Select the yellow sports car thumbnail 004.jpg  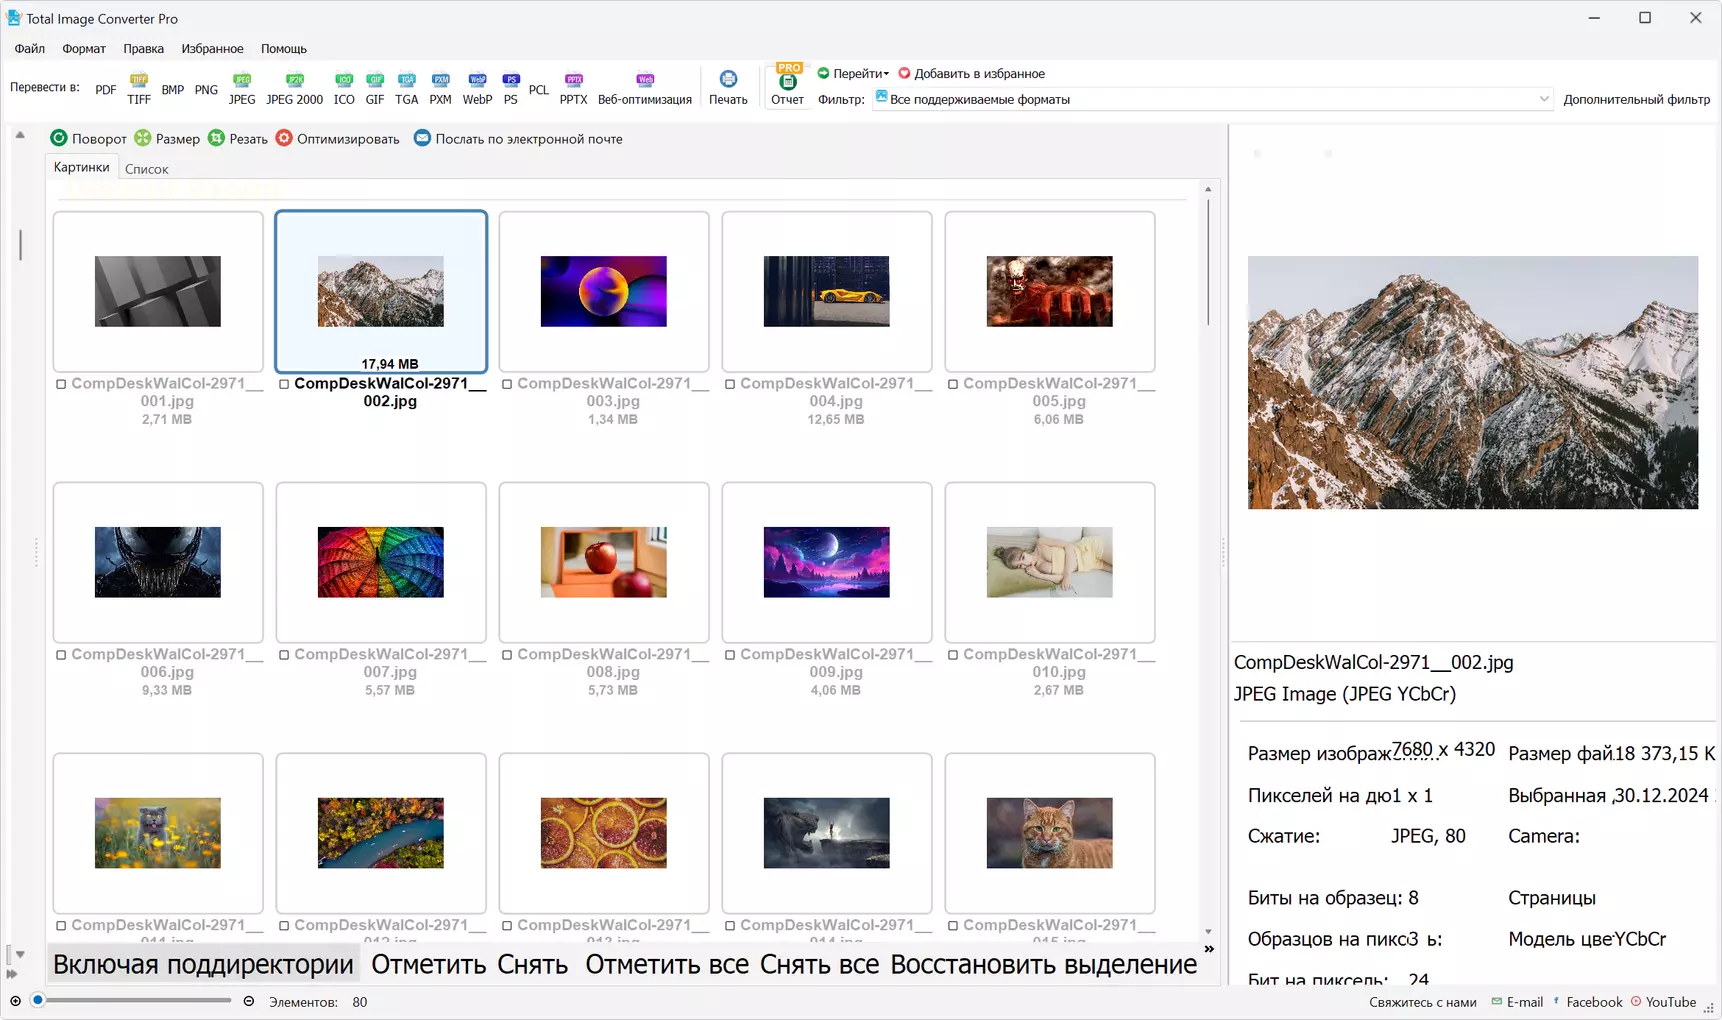click(x=827, y=291)
